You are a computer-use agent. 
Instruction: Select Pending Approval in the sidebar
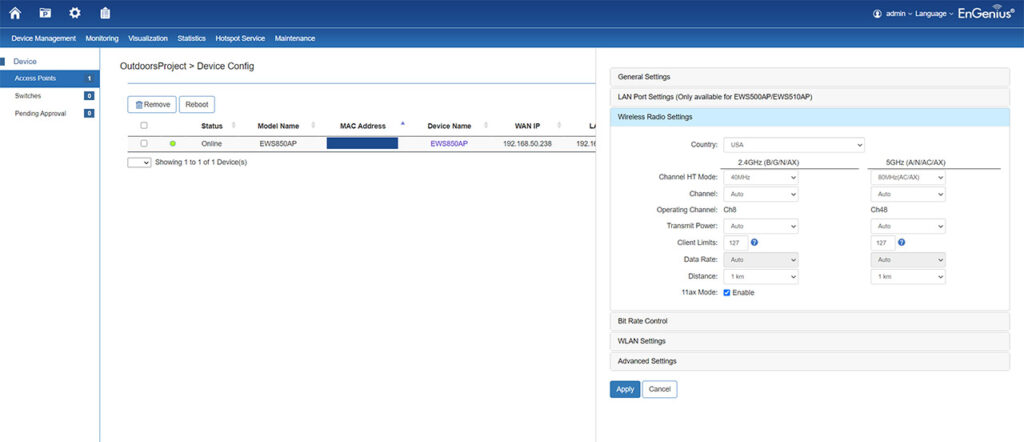50,114
